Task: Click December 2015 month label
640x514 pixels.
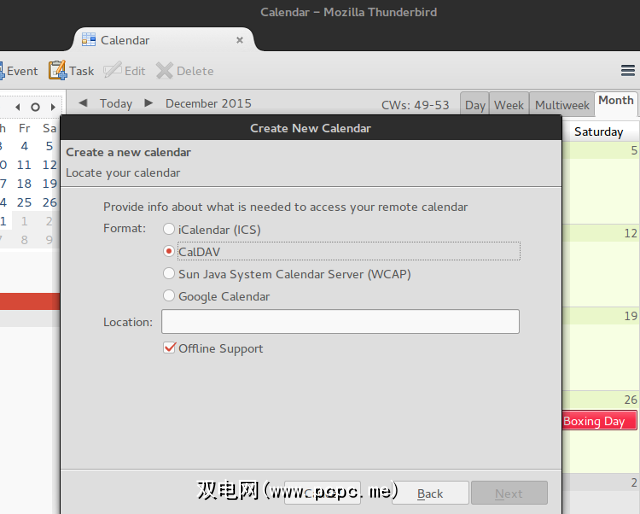Action: pyautogui.click(x=208, y=104)
